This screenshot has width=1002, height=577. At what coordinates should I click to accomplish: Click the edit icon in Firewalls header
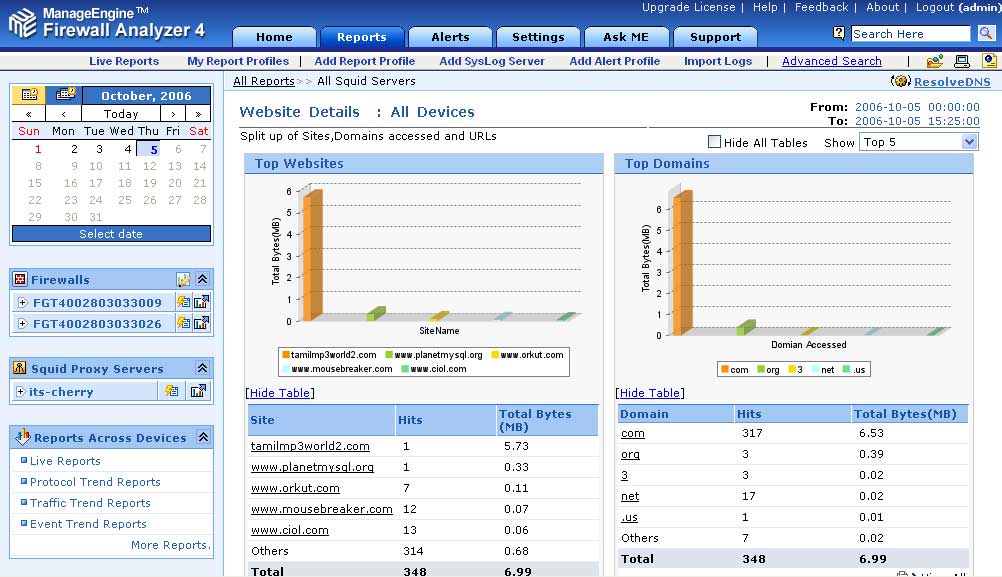point(183,280)
